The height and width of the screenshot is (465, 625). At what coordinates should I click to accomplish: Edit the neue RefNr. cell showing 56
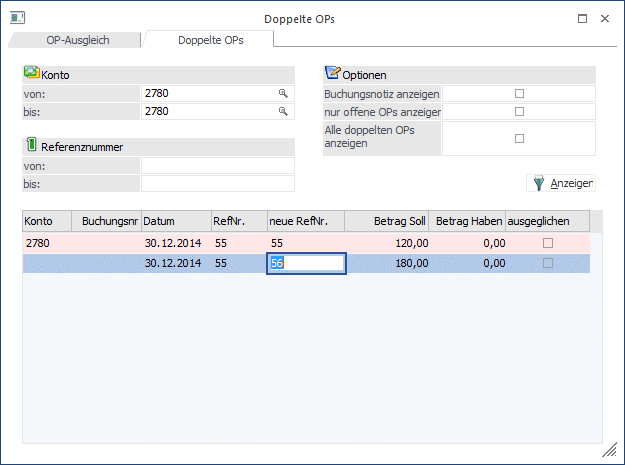click(x=306, y=263)
